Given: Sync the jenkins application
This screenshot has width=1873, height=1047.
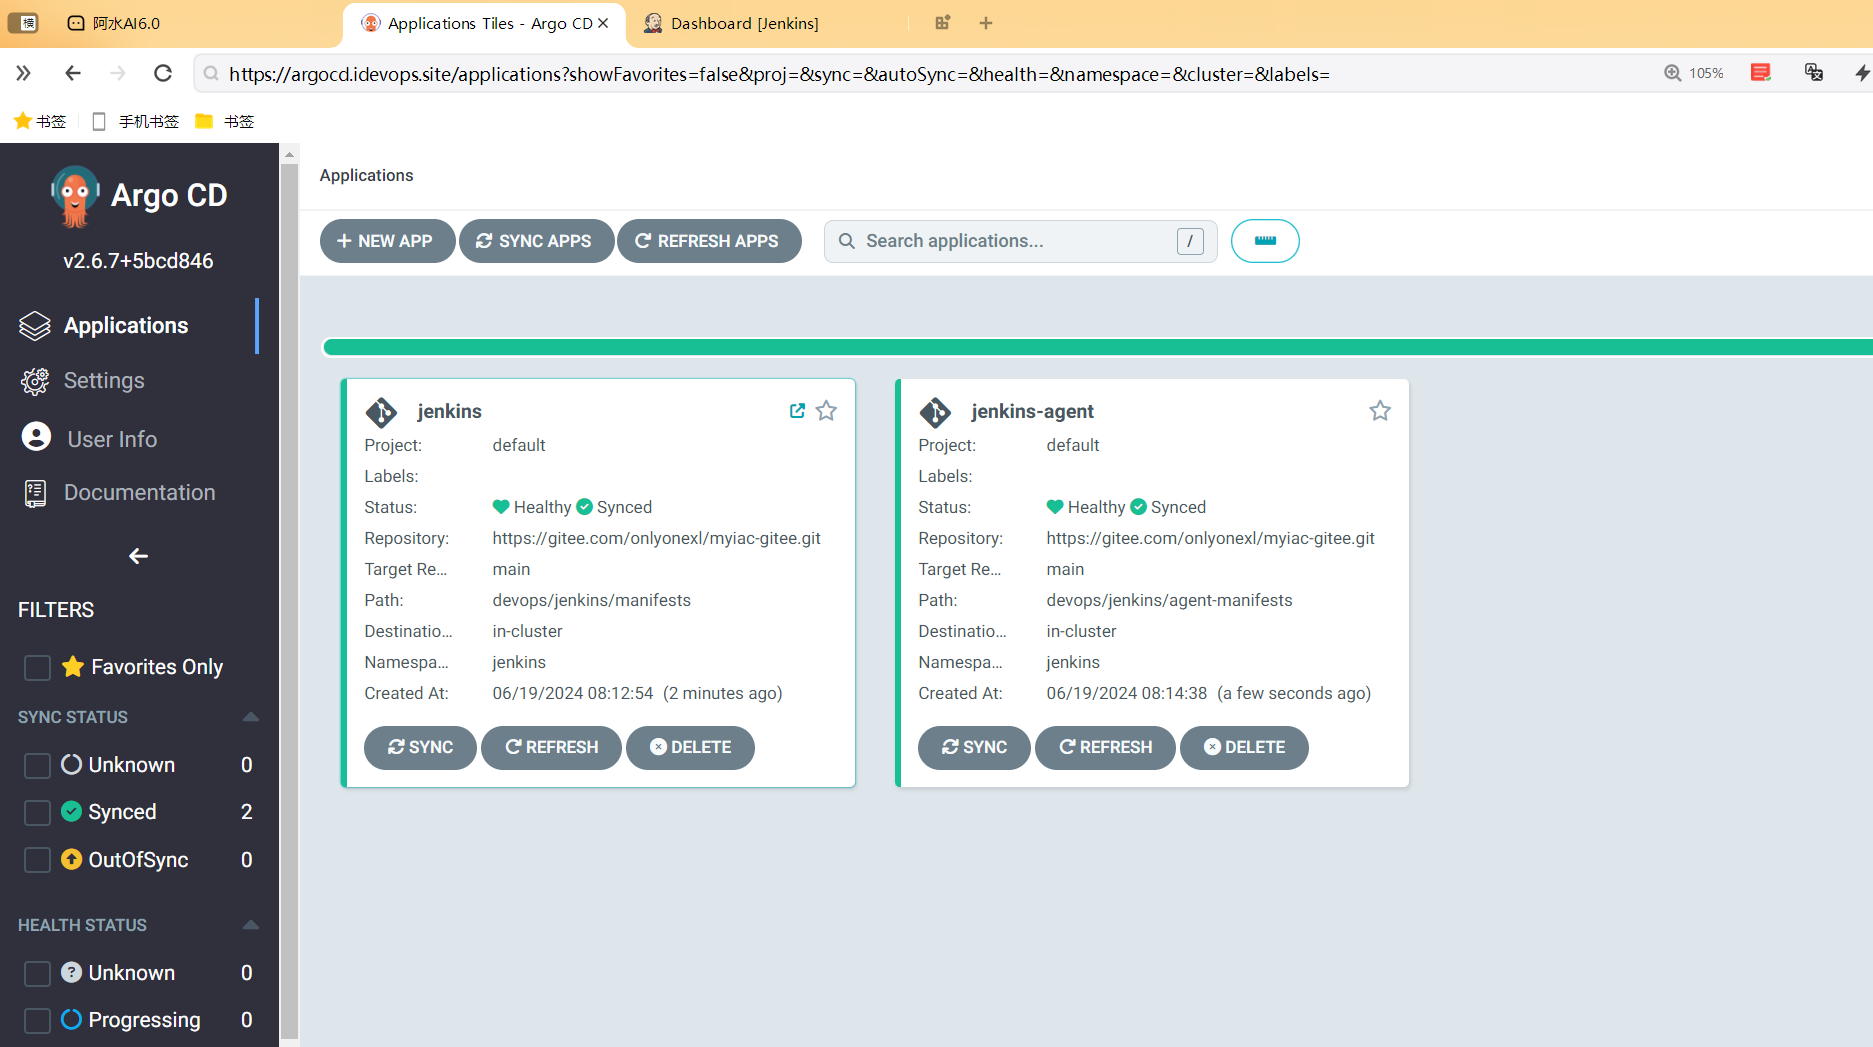Looking at the screenshot, I should click(420, 747).
